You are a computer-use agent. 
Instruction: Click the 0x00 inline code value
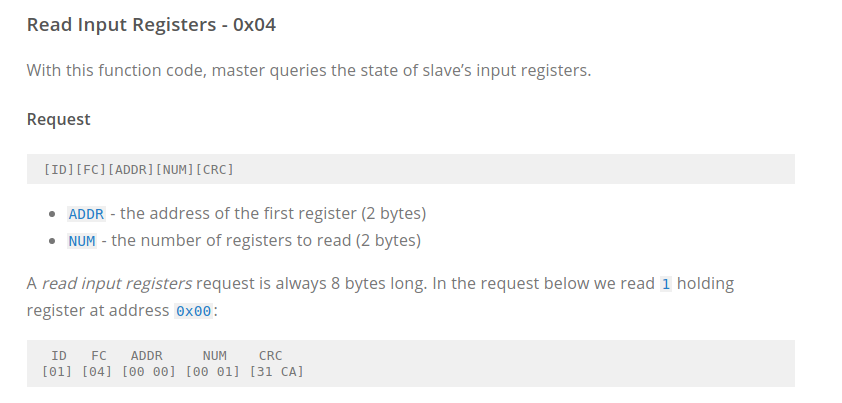(x=194, y=311)
